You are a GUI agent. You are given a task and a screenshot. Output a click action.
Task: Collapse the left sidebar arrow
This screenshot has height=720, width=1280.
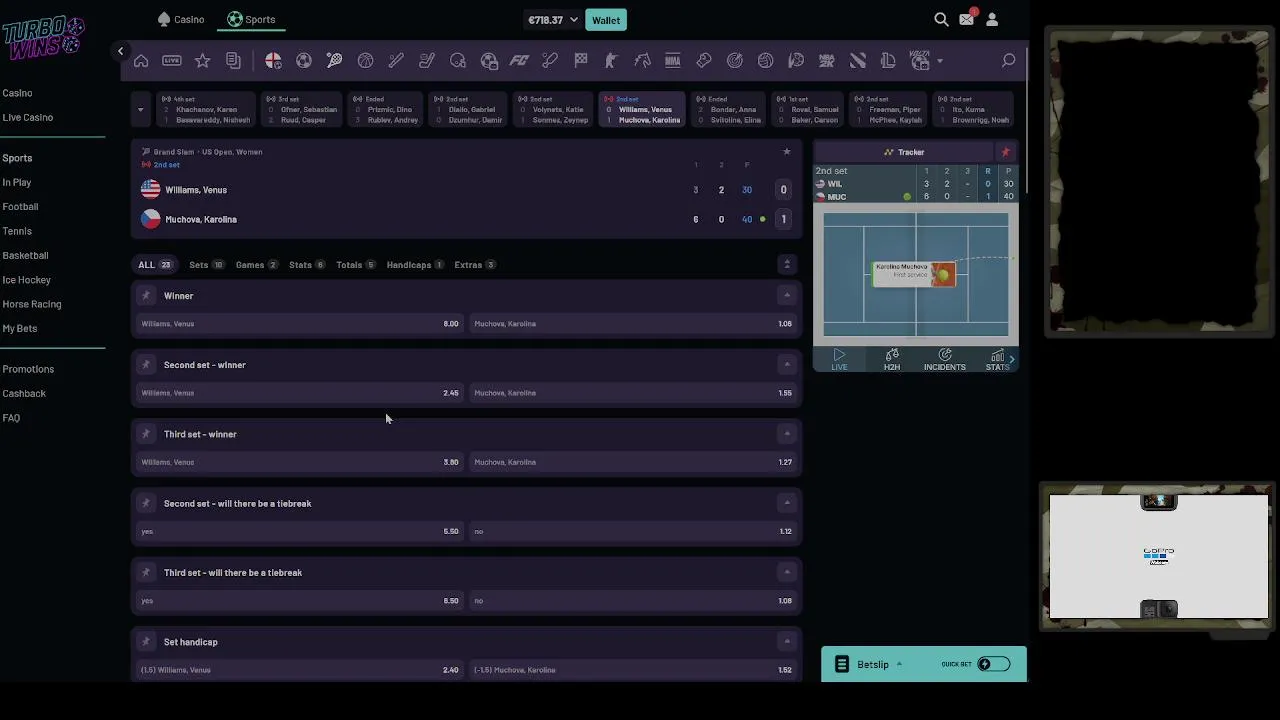click(120, 51)
